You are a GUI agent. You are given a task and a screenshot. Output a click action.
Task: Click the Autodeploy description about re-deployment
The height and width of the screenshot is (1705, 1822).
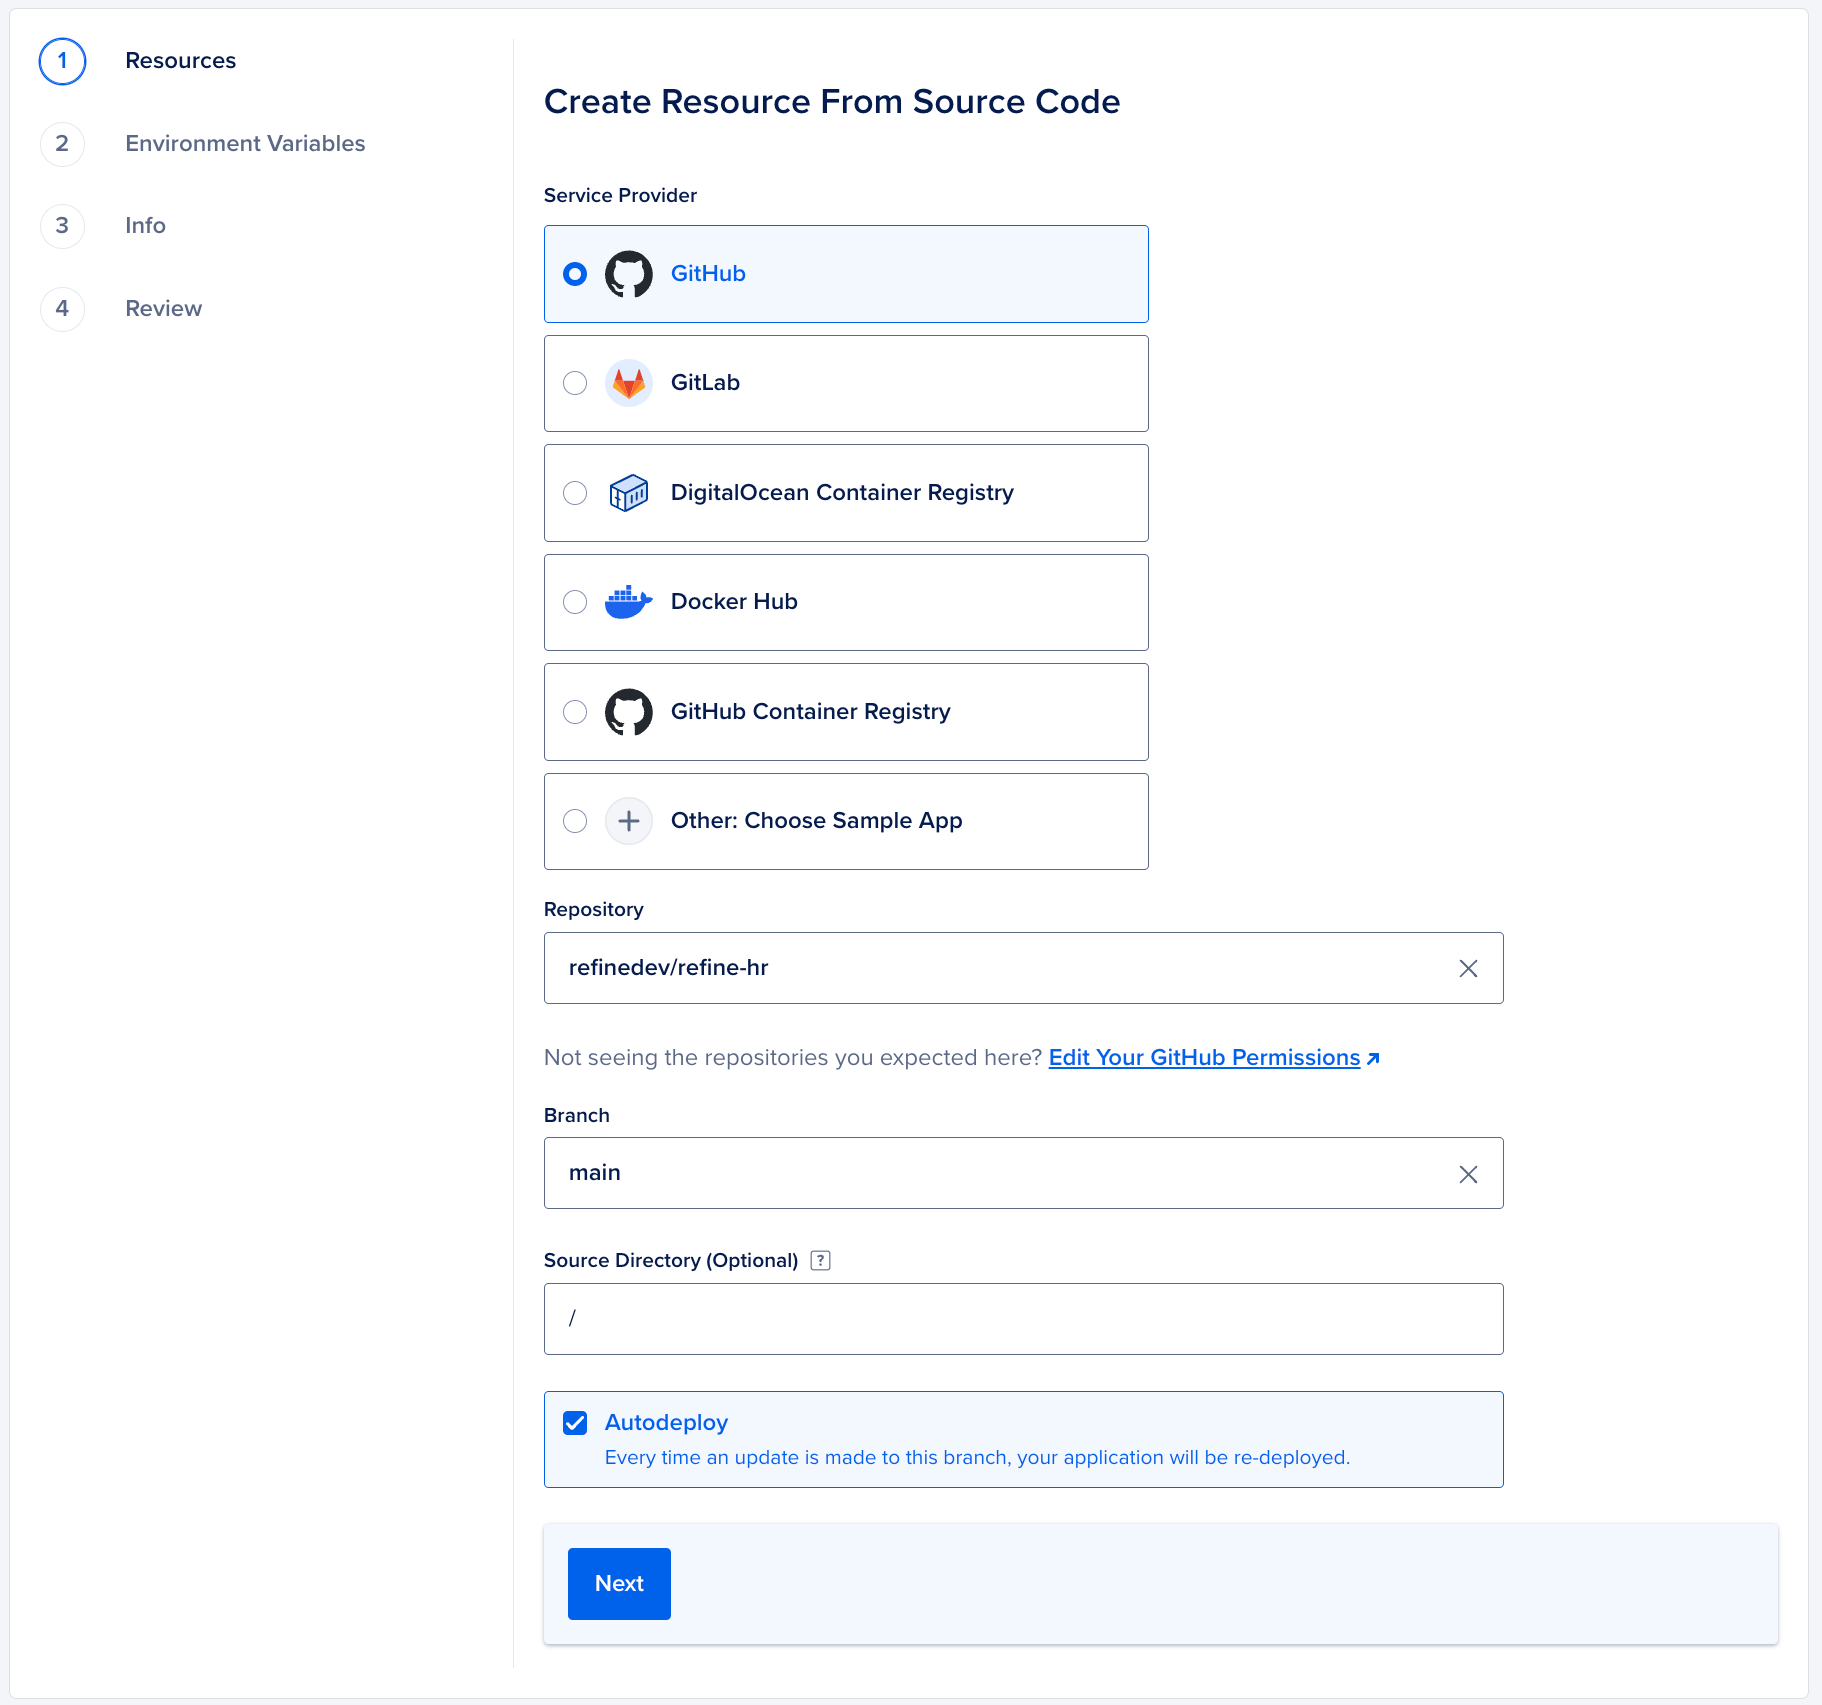[977, 1458]
